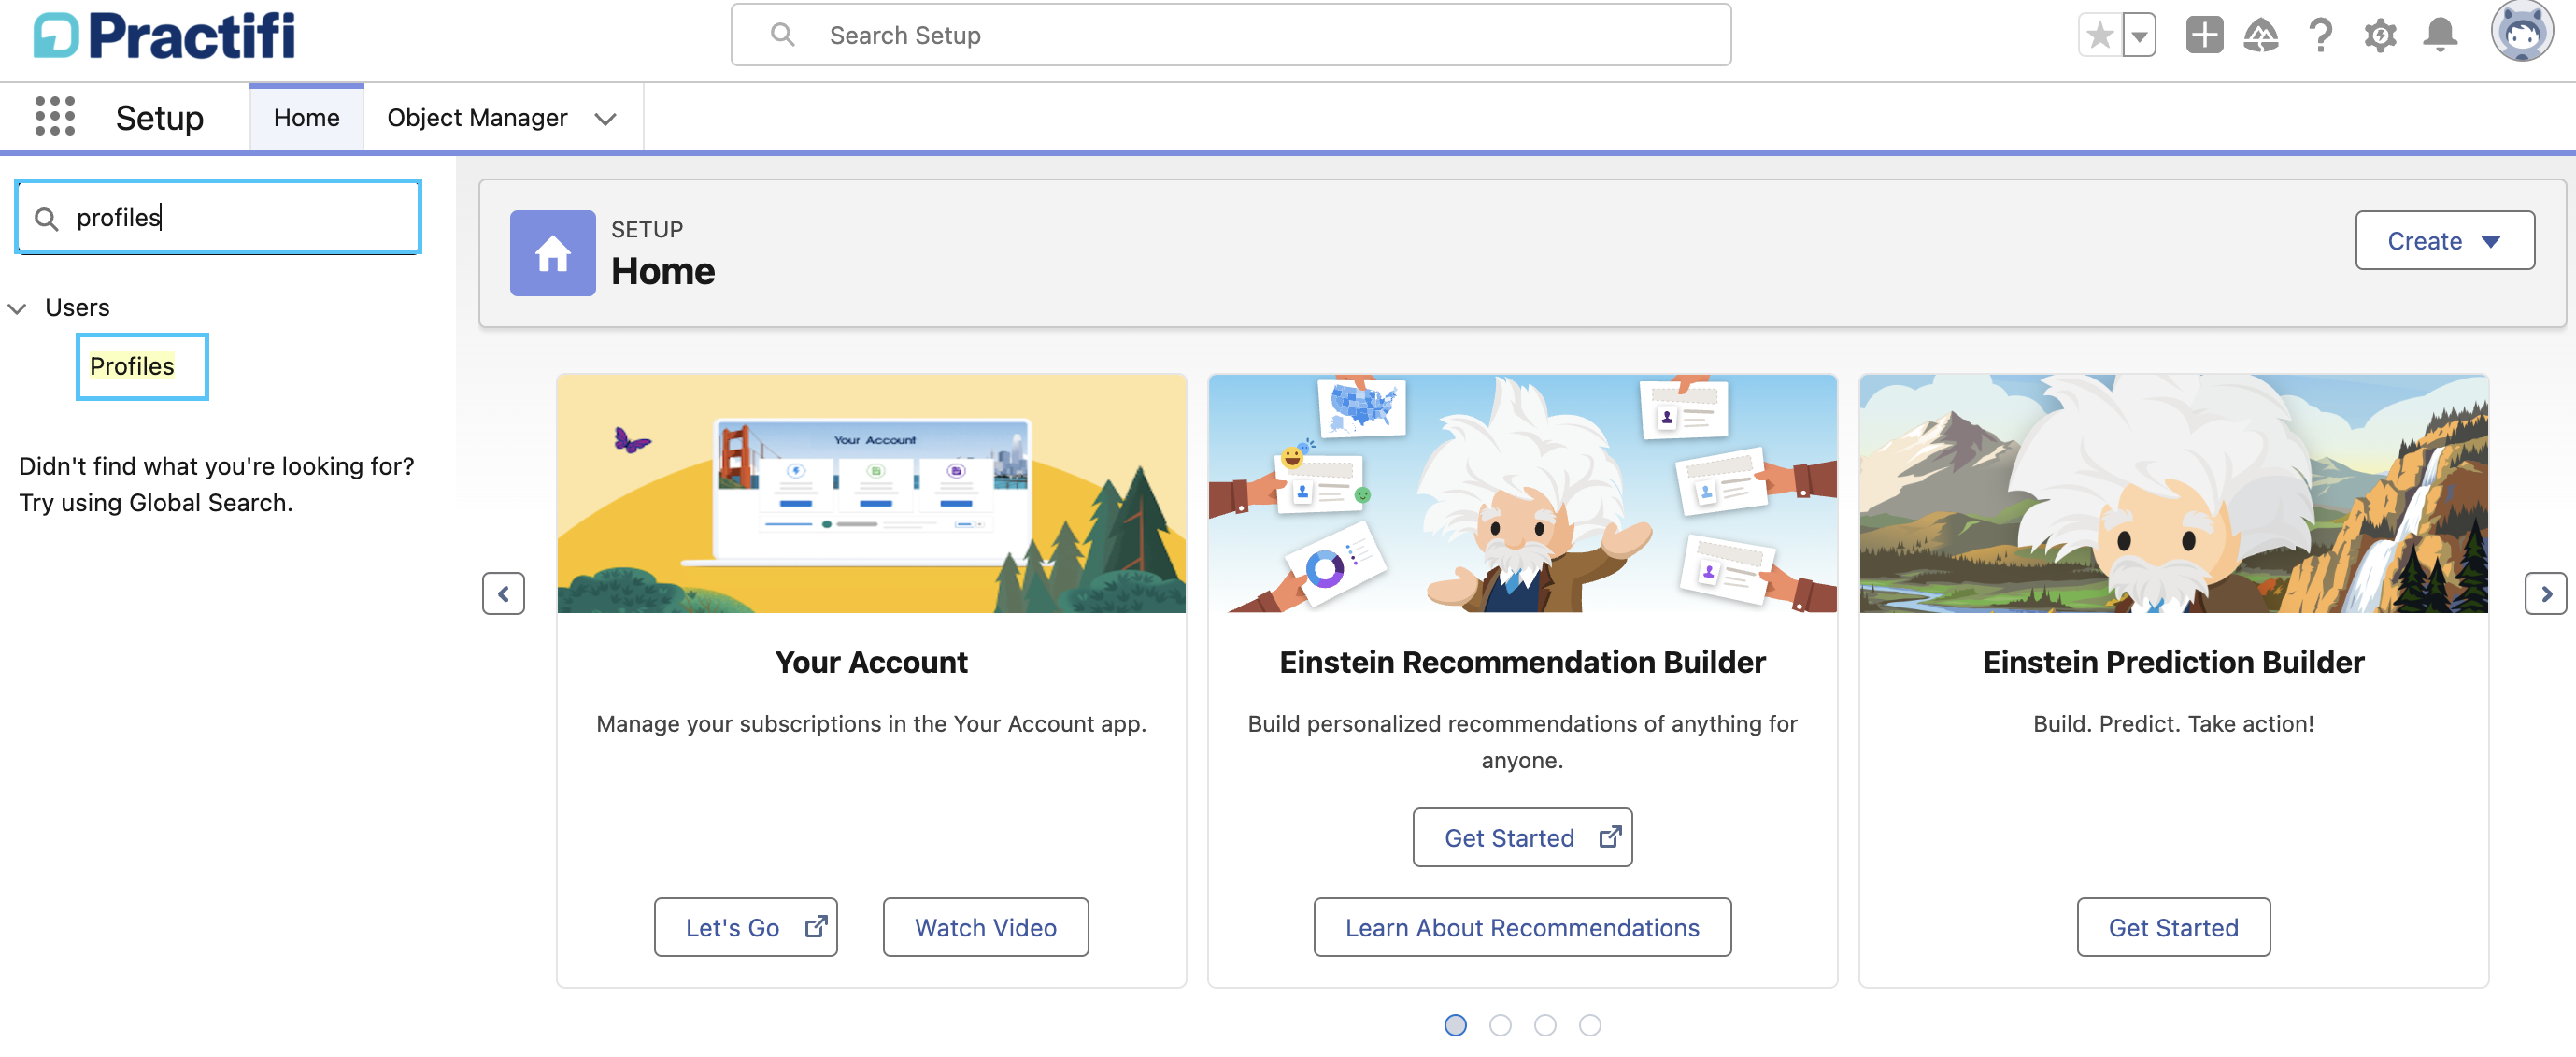Expand the Object Manager chevron menu
This screenshot has height=1057, width=2576.
tap(605, 119)
